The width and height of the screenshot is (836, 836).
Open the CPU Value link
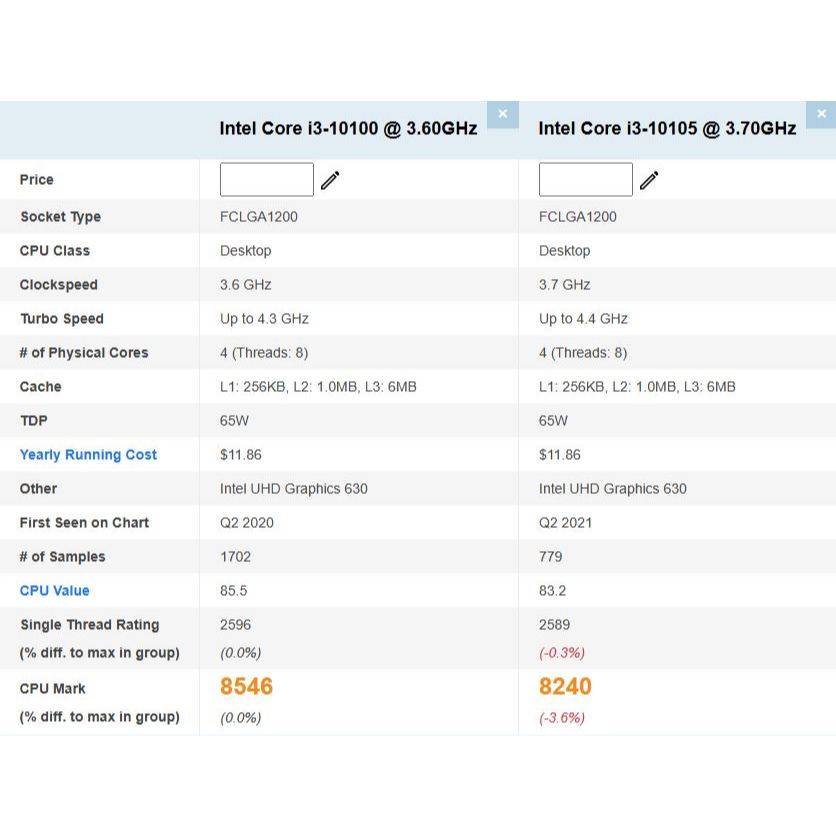[54, 591]
